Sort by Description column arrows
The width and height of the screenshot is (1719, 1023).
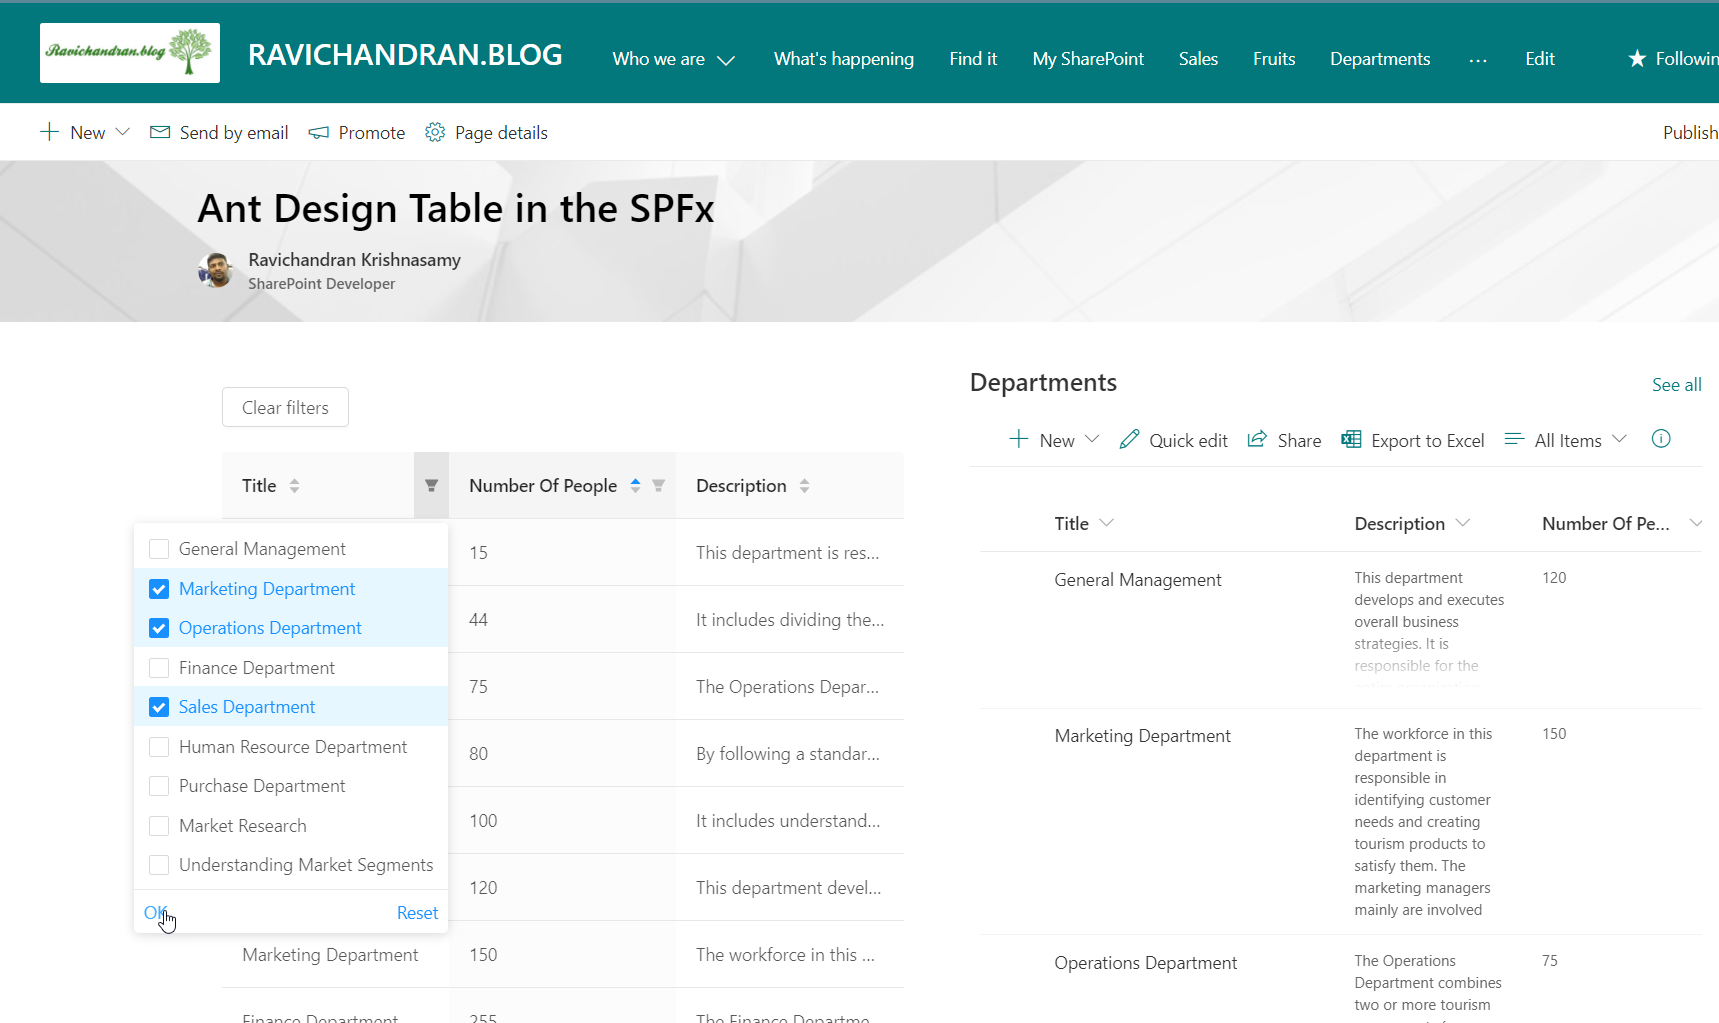804,486
